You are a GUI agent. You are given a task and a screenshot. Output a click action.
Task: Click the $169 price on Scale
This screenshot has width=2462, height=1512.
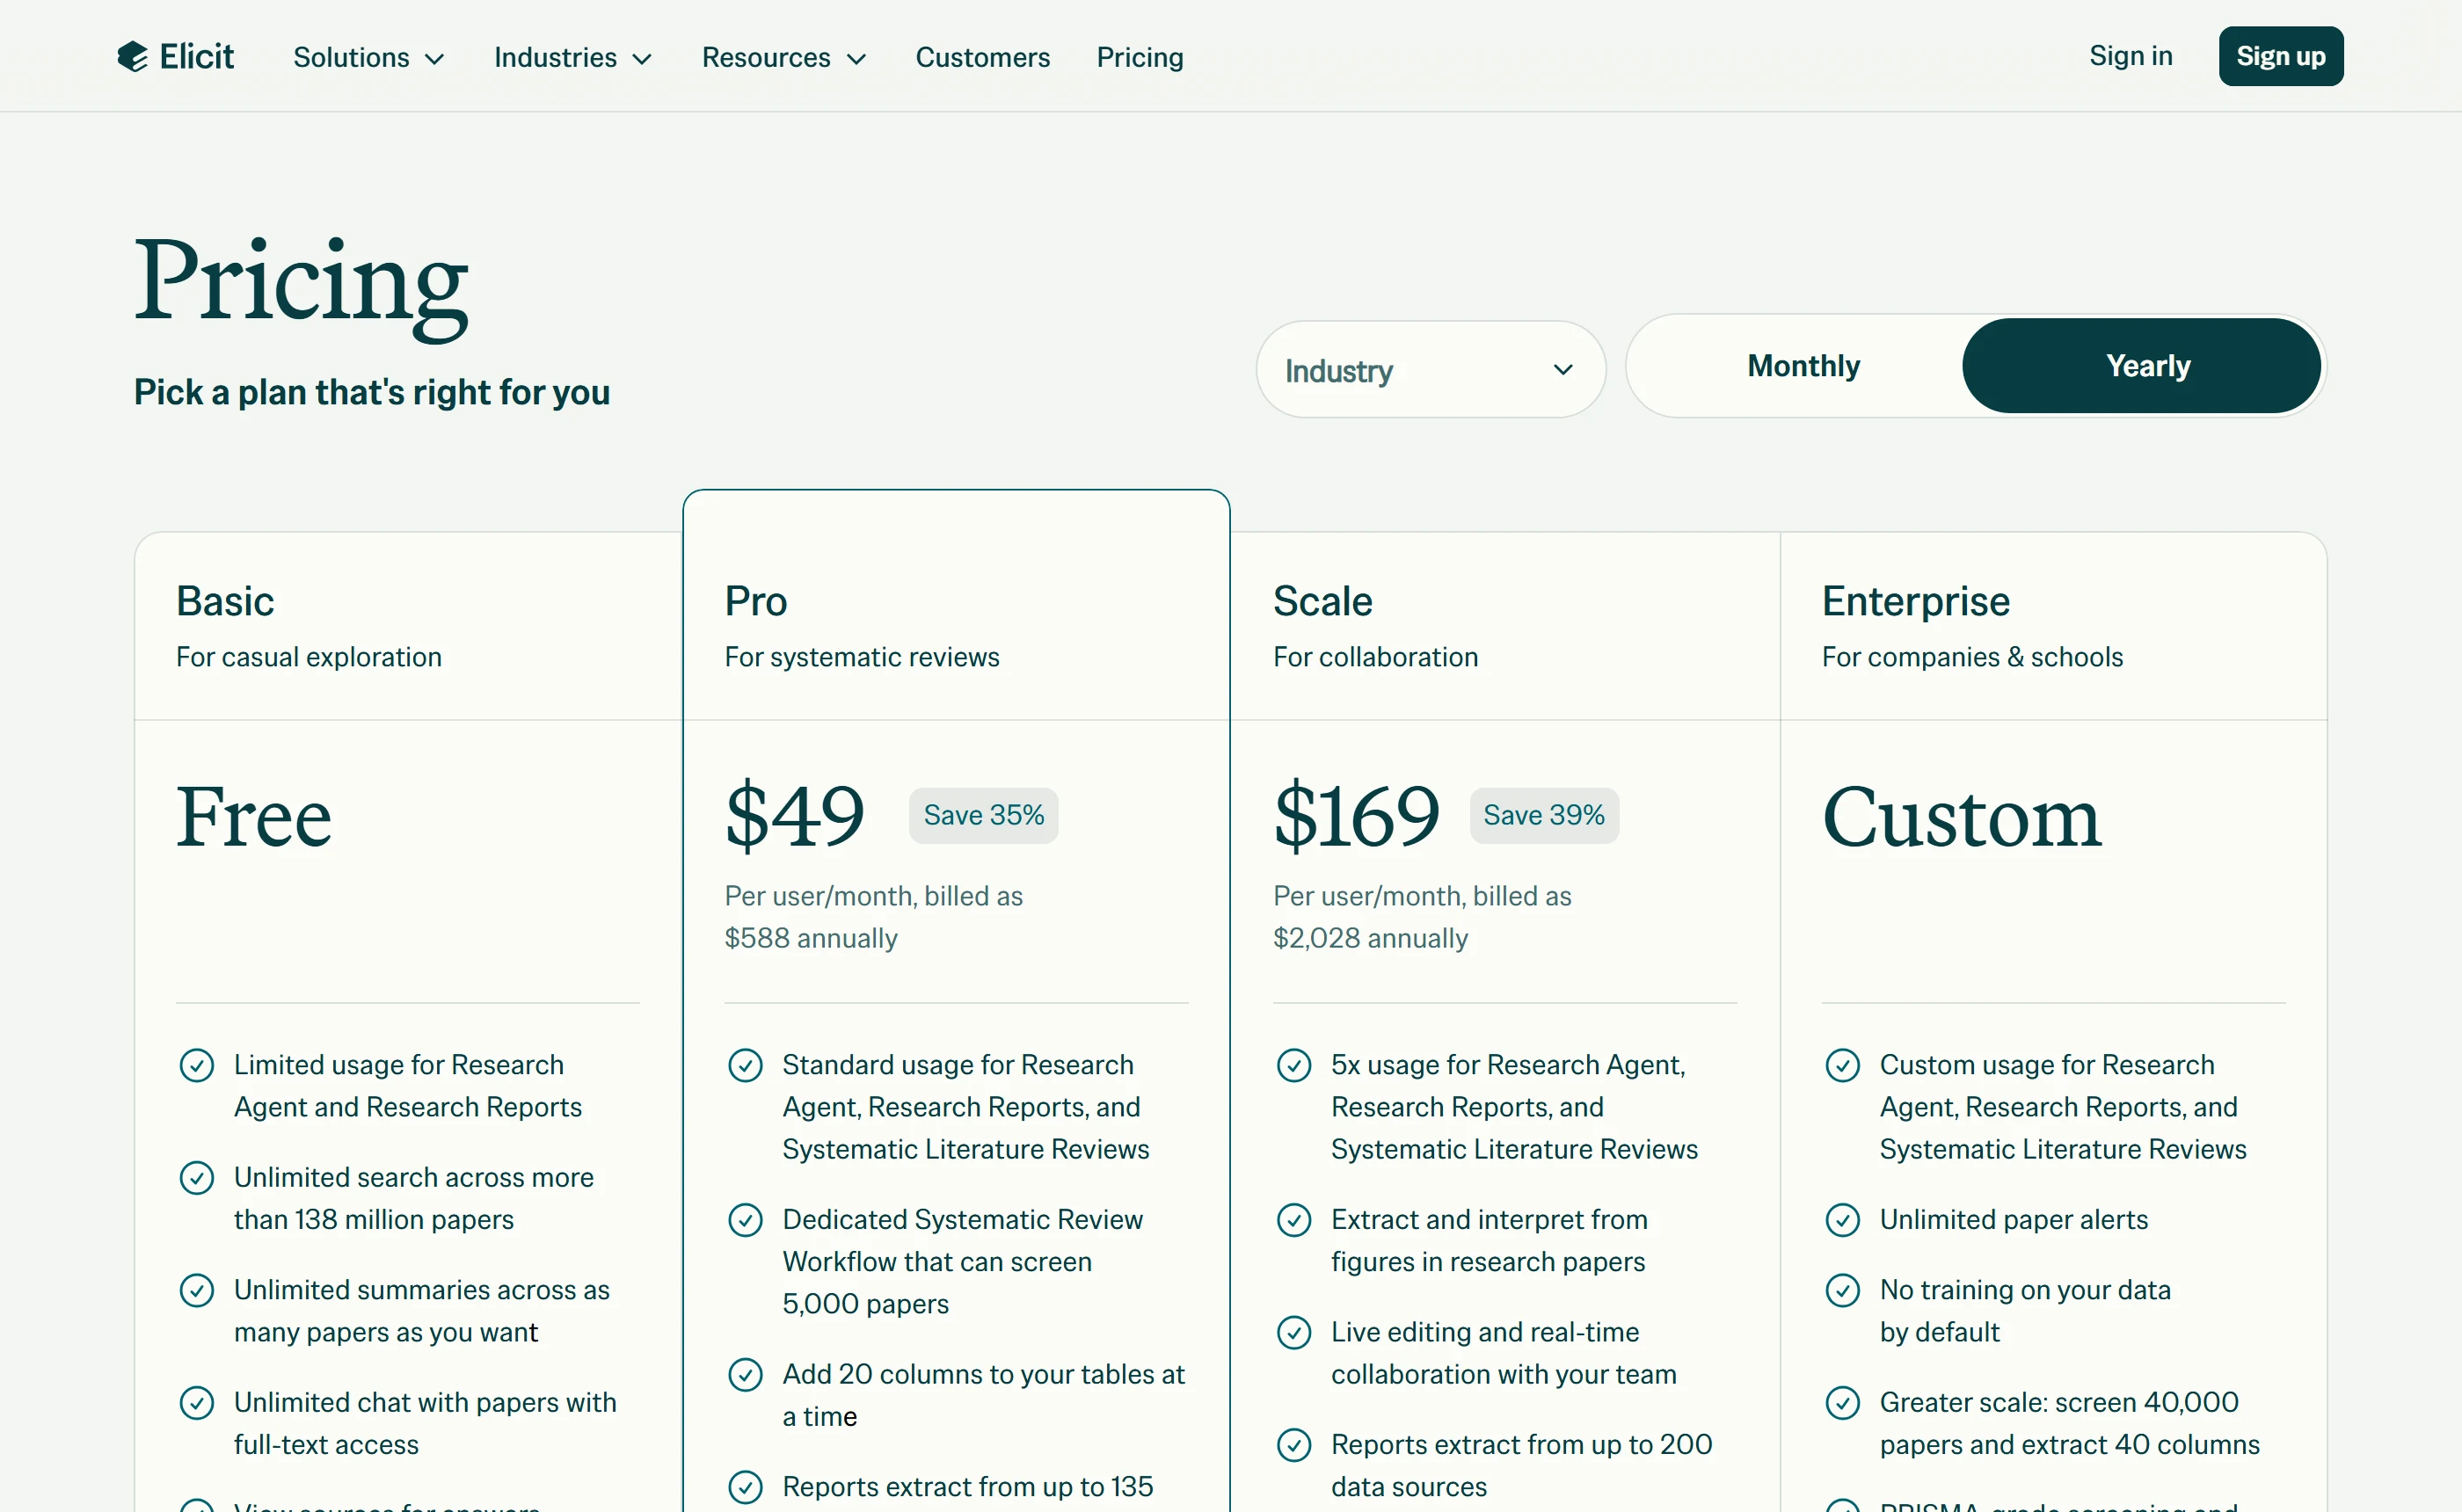click(1357, 816)
